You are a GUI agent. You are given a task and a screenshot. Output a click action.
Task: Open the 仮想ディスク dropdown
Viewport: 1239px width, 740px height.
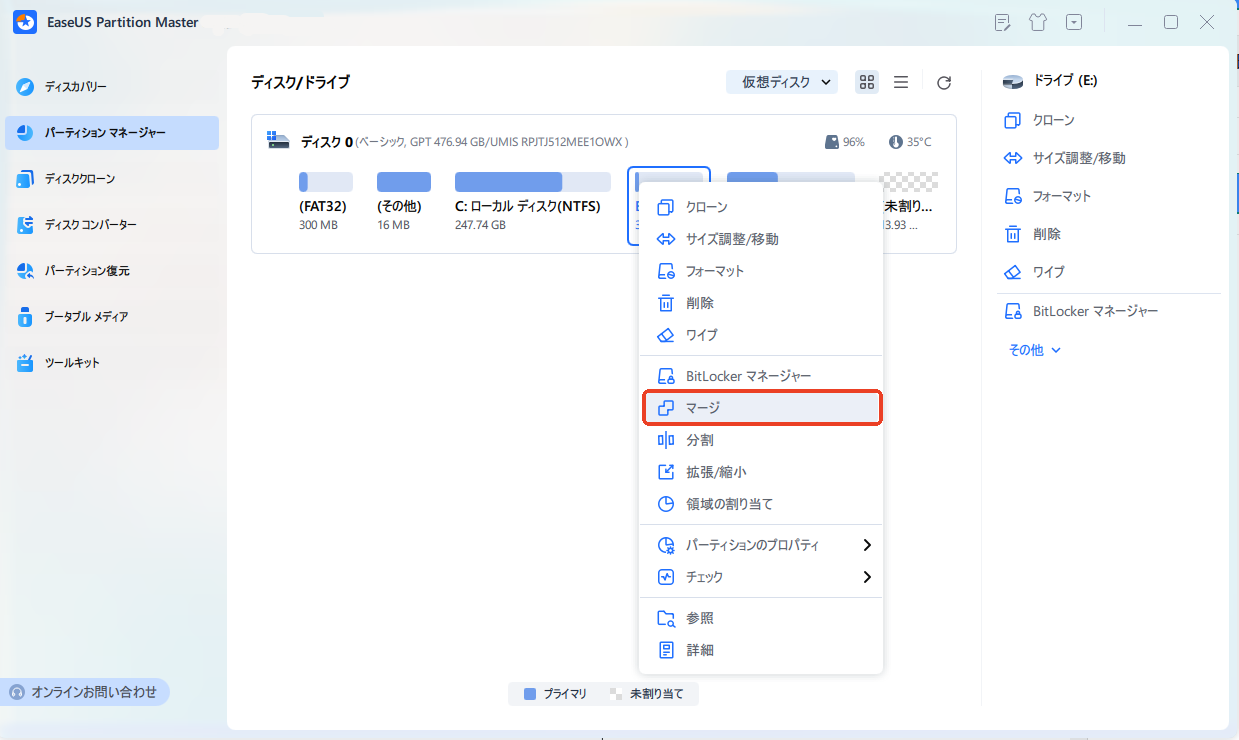click(782, 82)
